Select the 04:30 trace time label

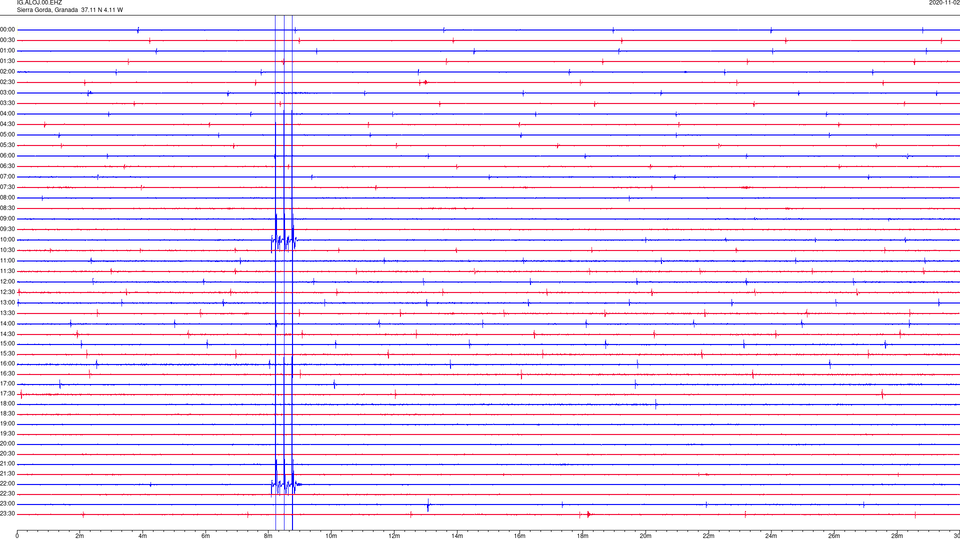8,124
